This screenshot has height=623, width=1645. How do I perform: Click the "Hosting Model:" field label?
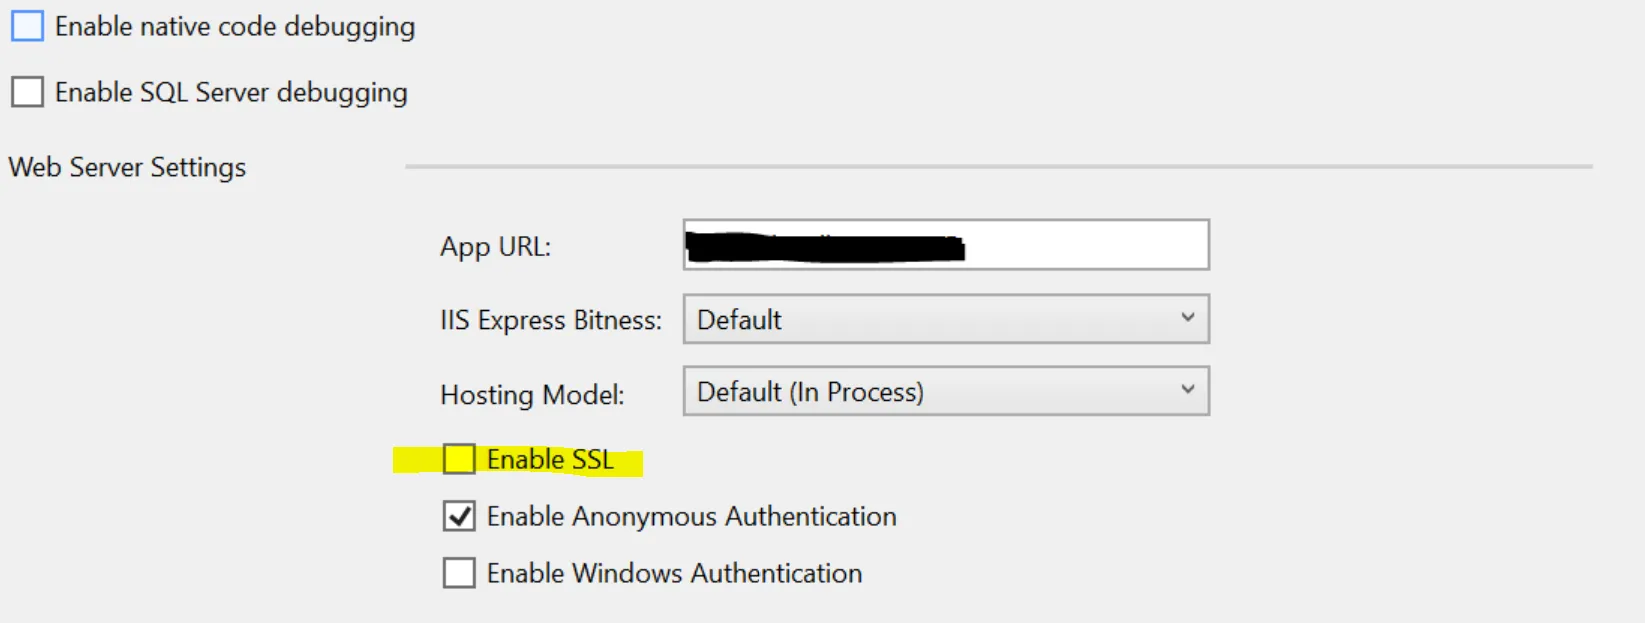coord(532,394)
